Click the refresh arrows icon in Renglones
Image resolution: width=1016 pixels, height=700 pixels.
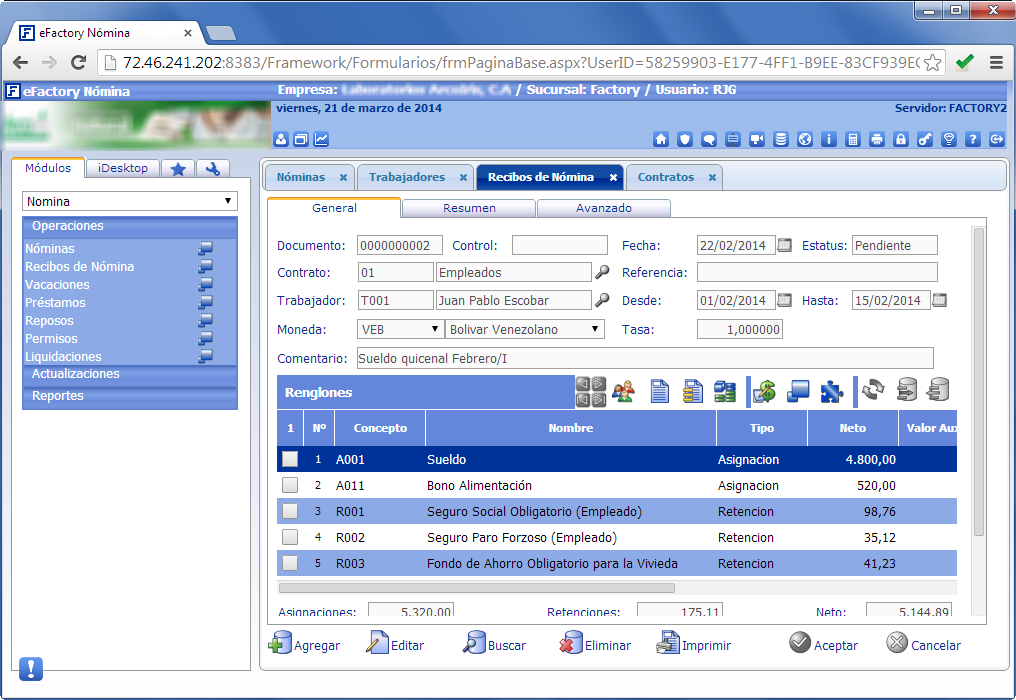[x=873, y=390]
